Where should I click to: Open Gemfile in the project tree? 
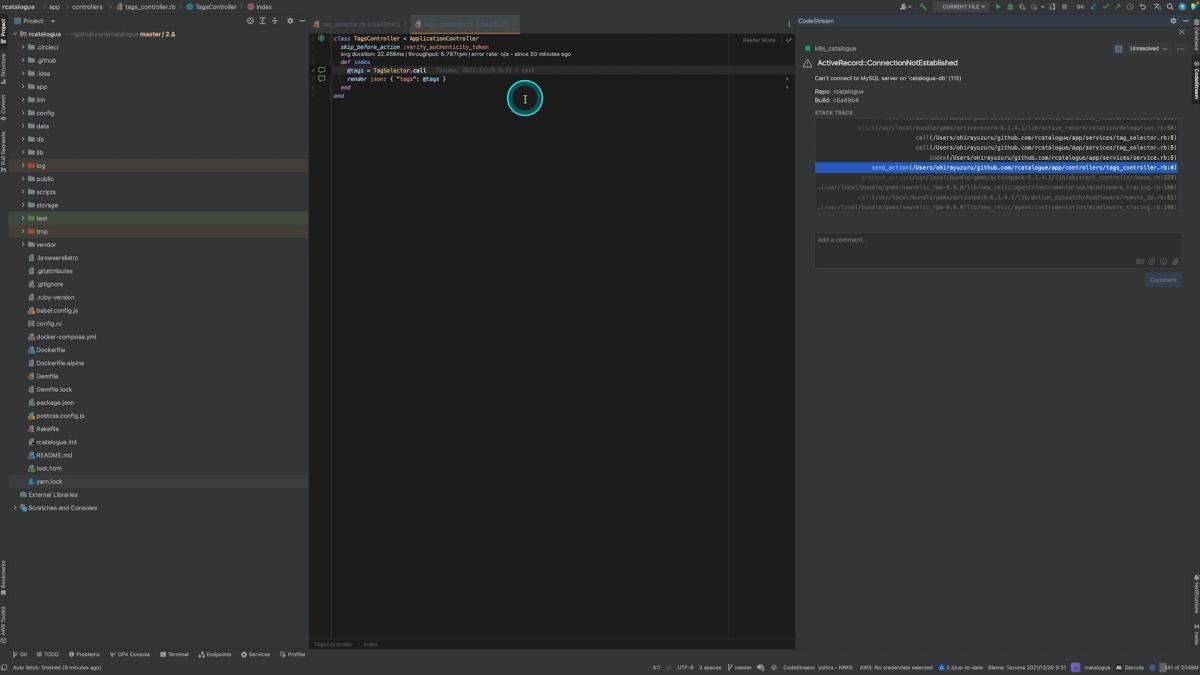(47, 376)
